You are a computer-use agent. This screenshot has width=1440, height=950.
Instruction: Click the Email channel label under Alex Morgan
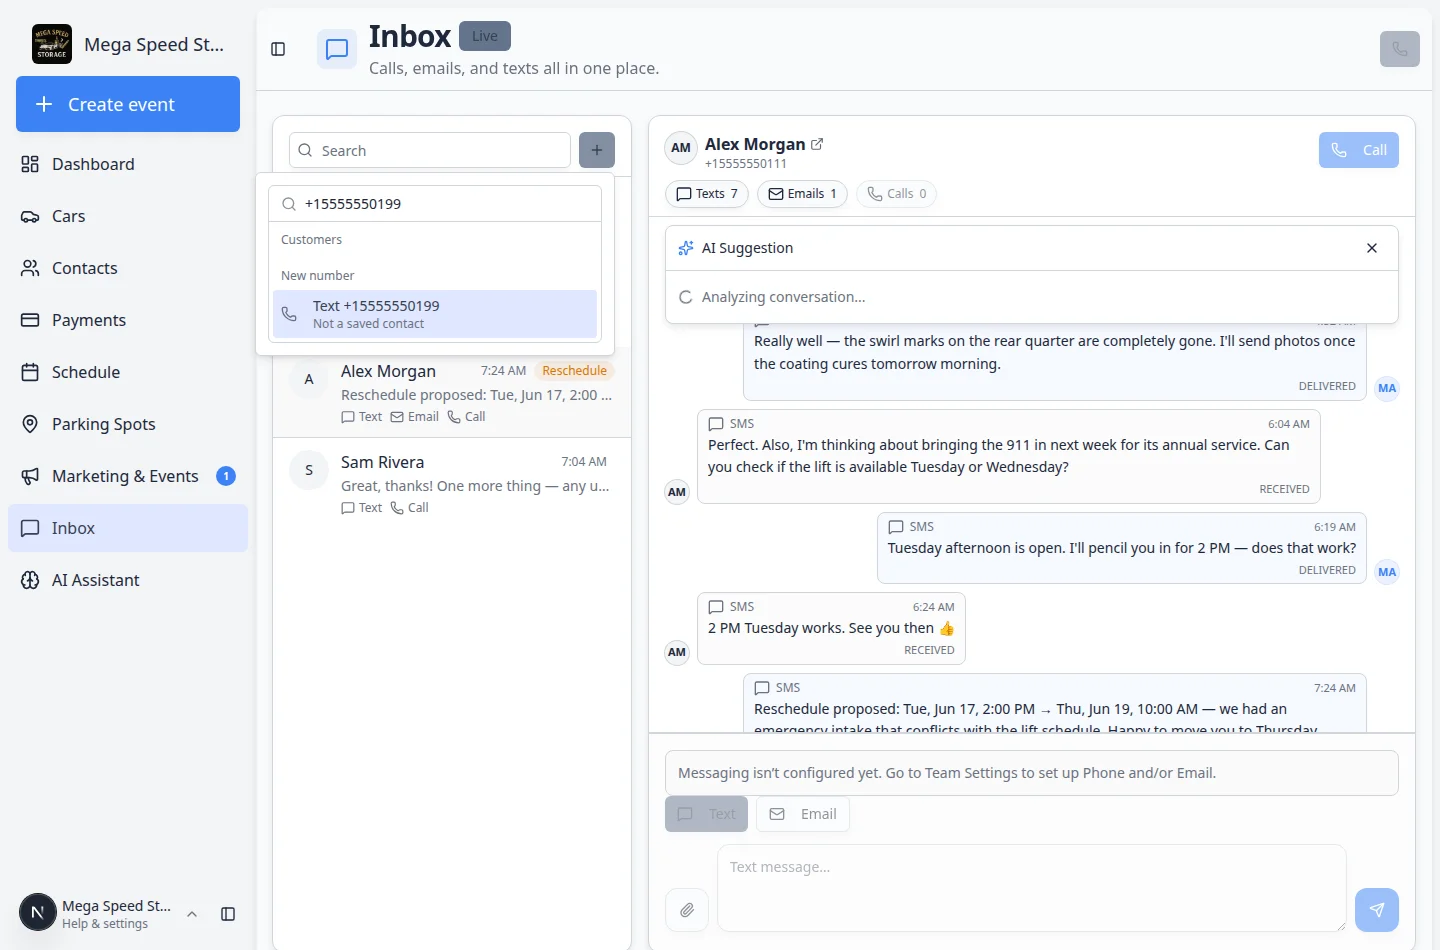pos(414,417)
